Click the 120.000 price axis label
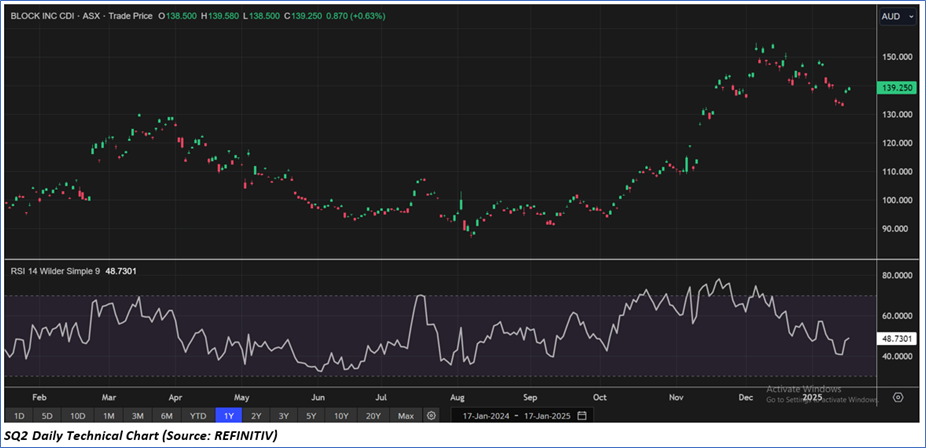Viewport: 926px width, 448px height. click(898, 143)
